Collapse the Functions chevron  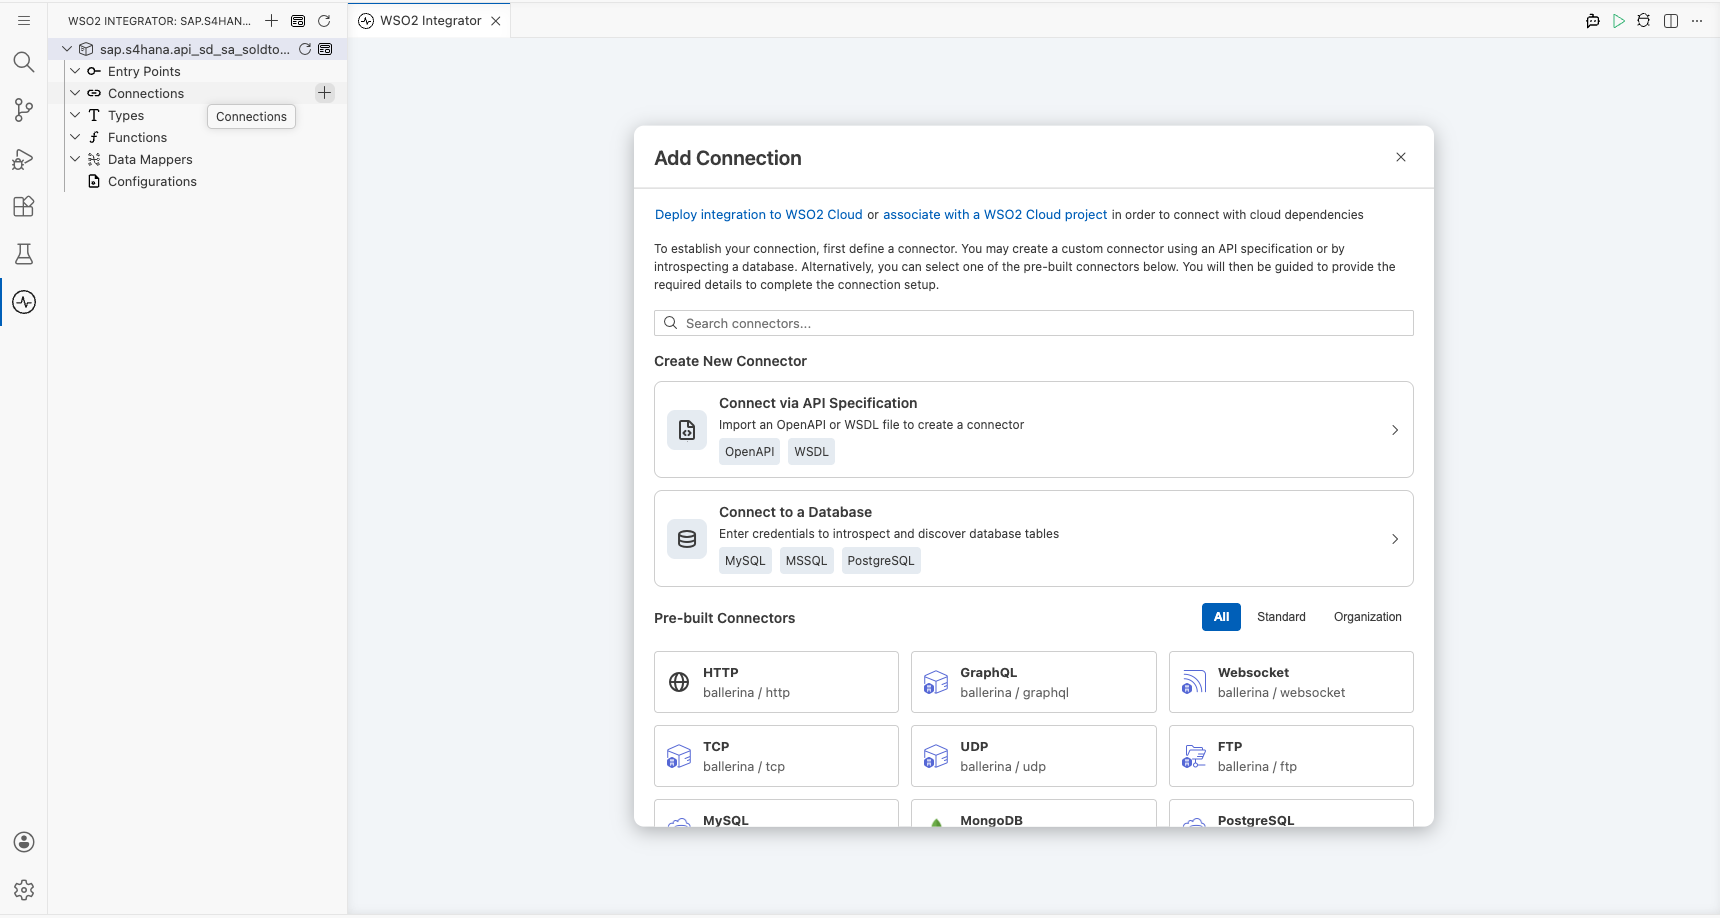coord(75,137)
